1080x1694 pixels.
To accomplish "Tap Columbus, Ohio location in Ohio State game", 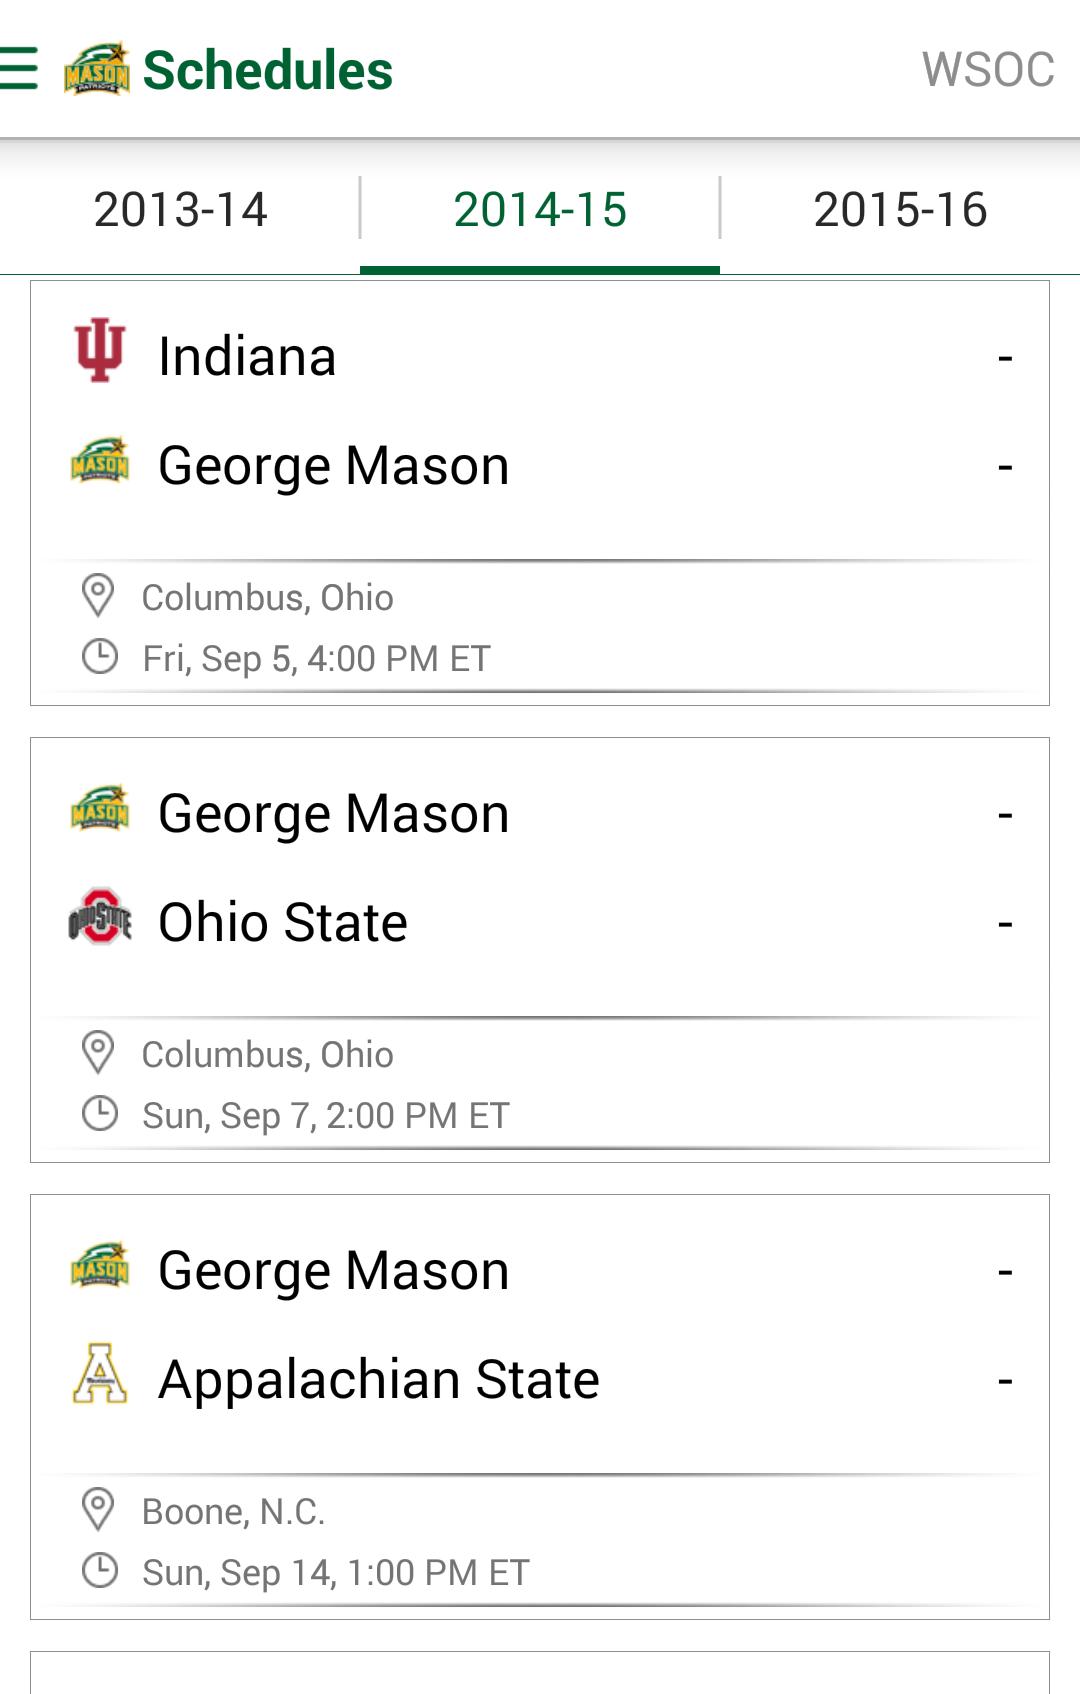I will pos(267,1054).
